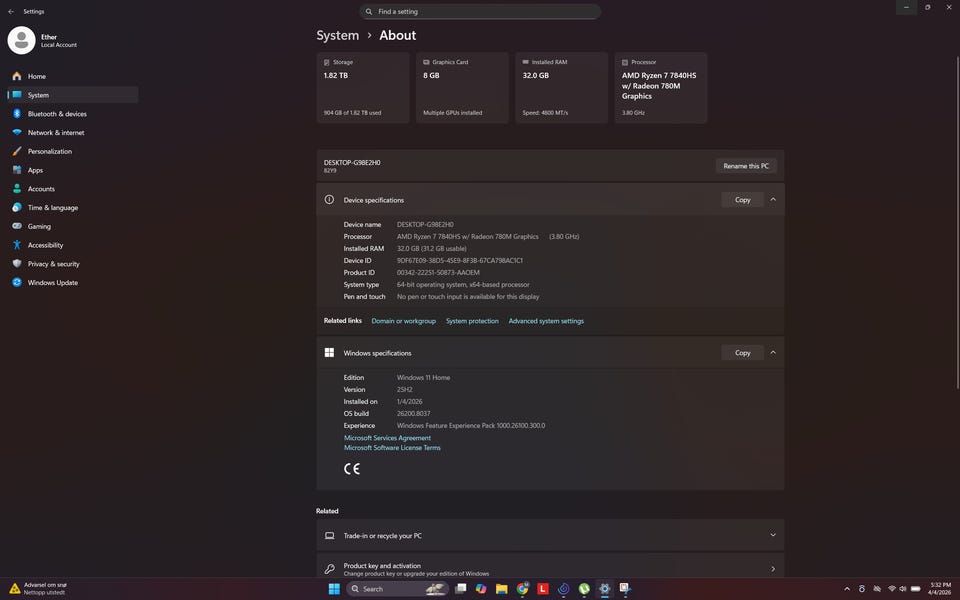Click the Windows specifications logo icon
The image size is (960, 600).
tap(329, 353)
